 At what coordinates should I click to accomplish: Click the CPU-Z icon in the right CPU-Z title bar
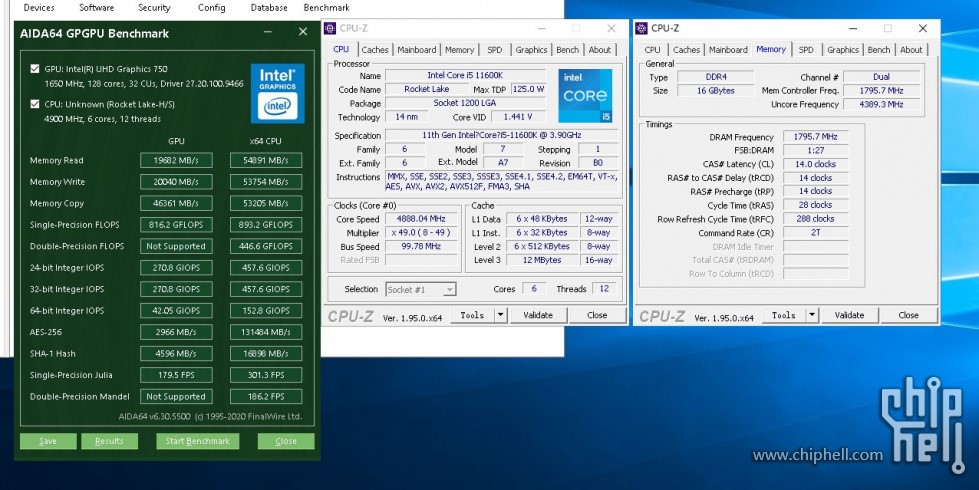point(641,28)
